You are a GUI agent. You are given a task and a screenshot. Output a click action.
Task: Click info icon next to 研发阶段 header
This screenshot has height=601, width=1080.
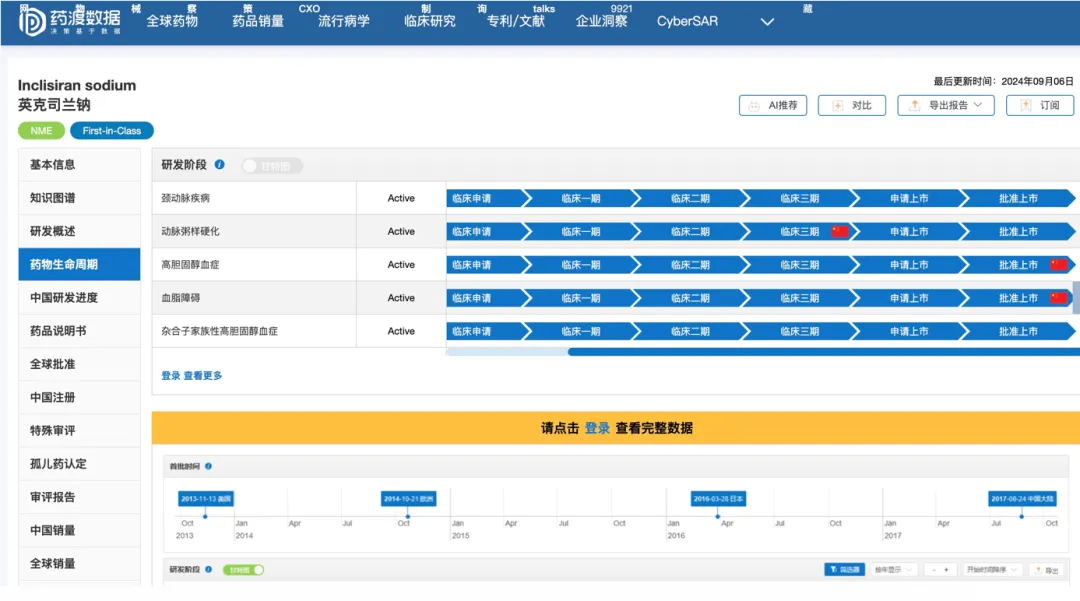click(x=220, y=165)
